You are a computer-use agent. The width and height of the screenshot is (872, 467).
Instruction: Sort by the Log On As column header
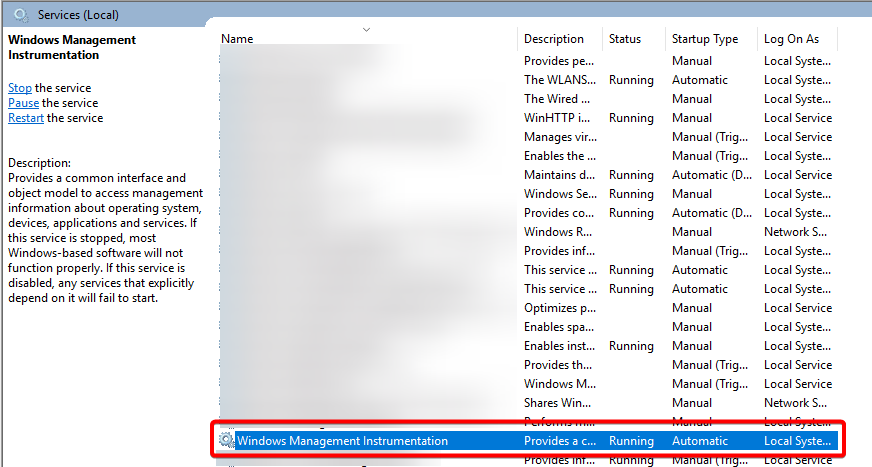(x=791, y=39)
